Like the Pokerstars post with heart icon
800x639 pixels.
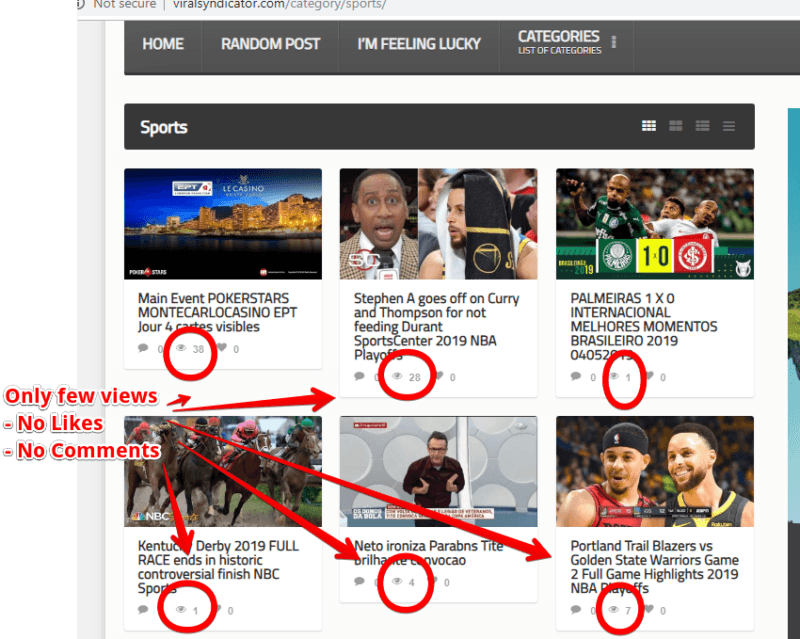222,348
